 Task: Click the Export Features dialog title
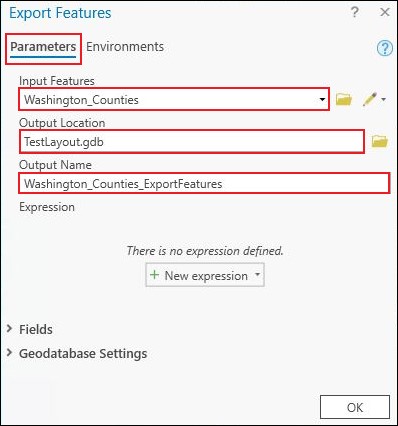click(x=60, y=13)
